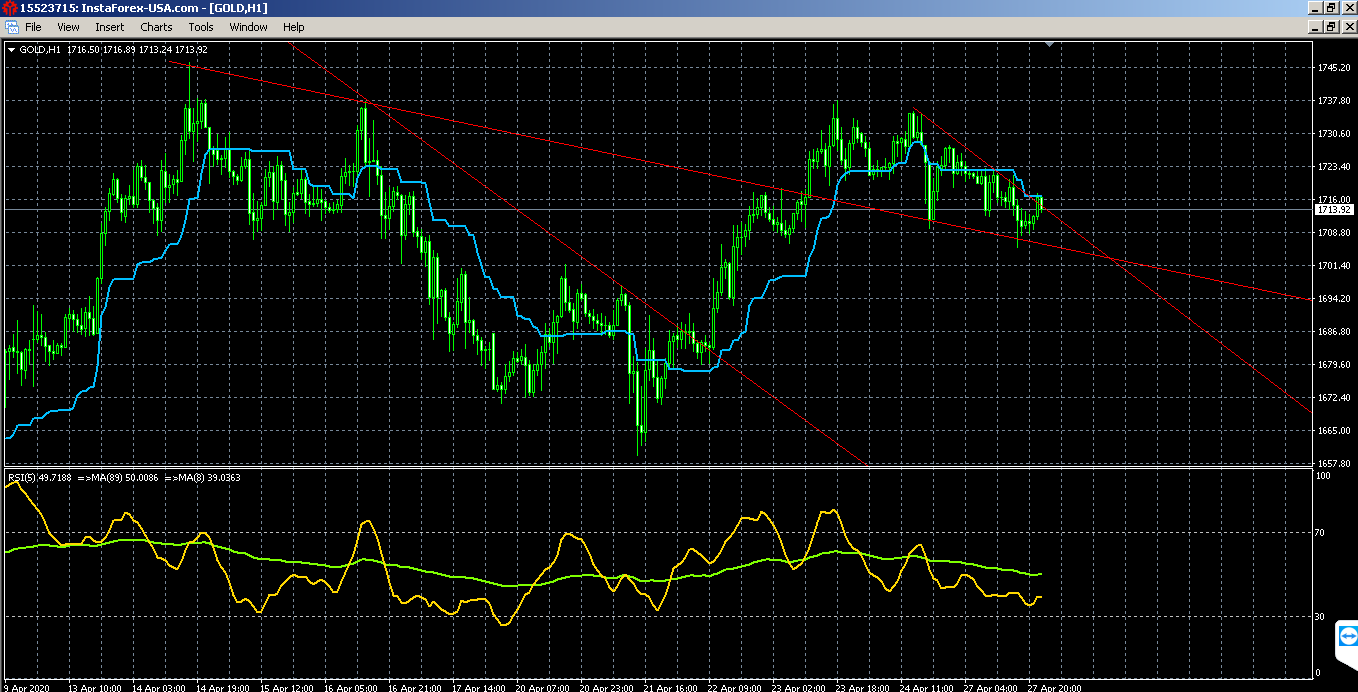Open the Help menu
Viewport: 1358px width, 692px height.
point(293,27)
